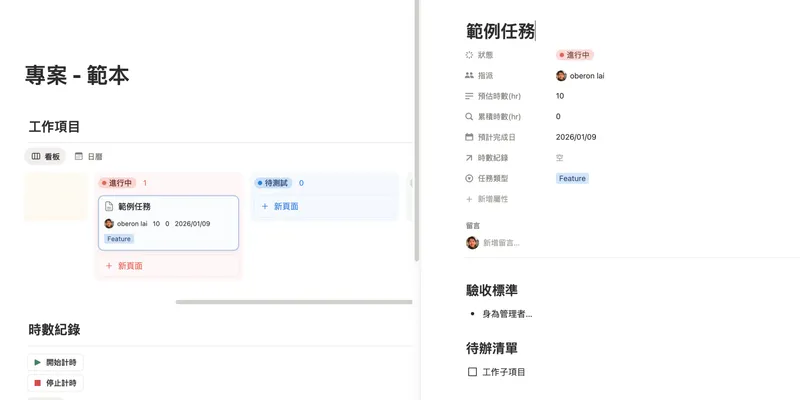This screenshot has height=400, width=800.
Task: Click the count 1 beside 進行中 column
Action: [x=145, y=183]
